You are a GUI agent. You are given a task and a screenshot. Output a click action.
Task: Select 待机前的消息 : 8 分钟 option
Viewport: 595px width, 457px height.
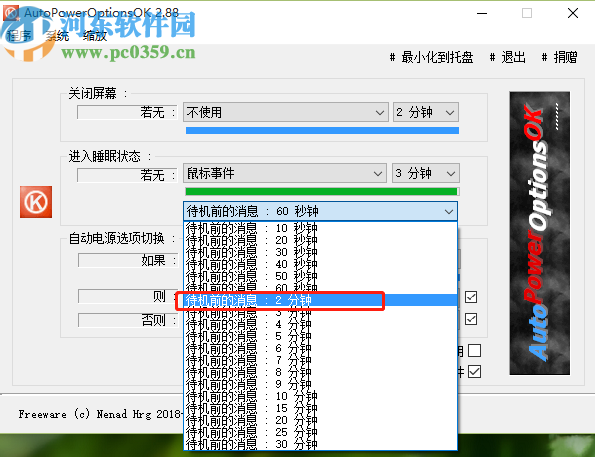coord(321,372)
